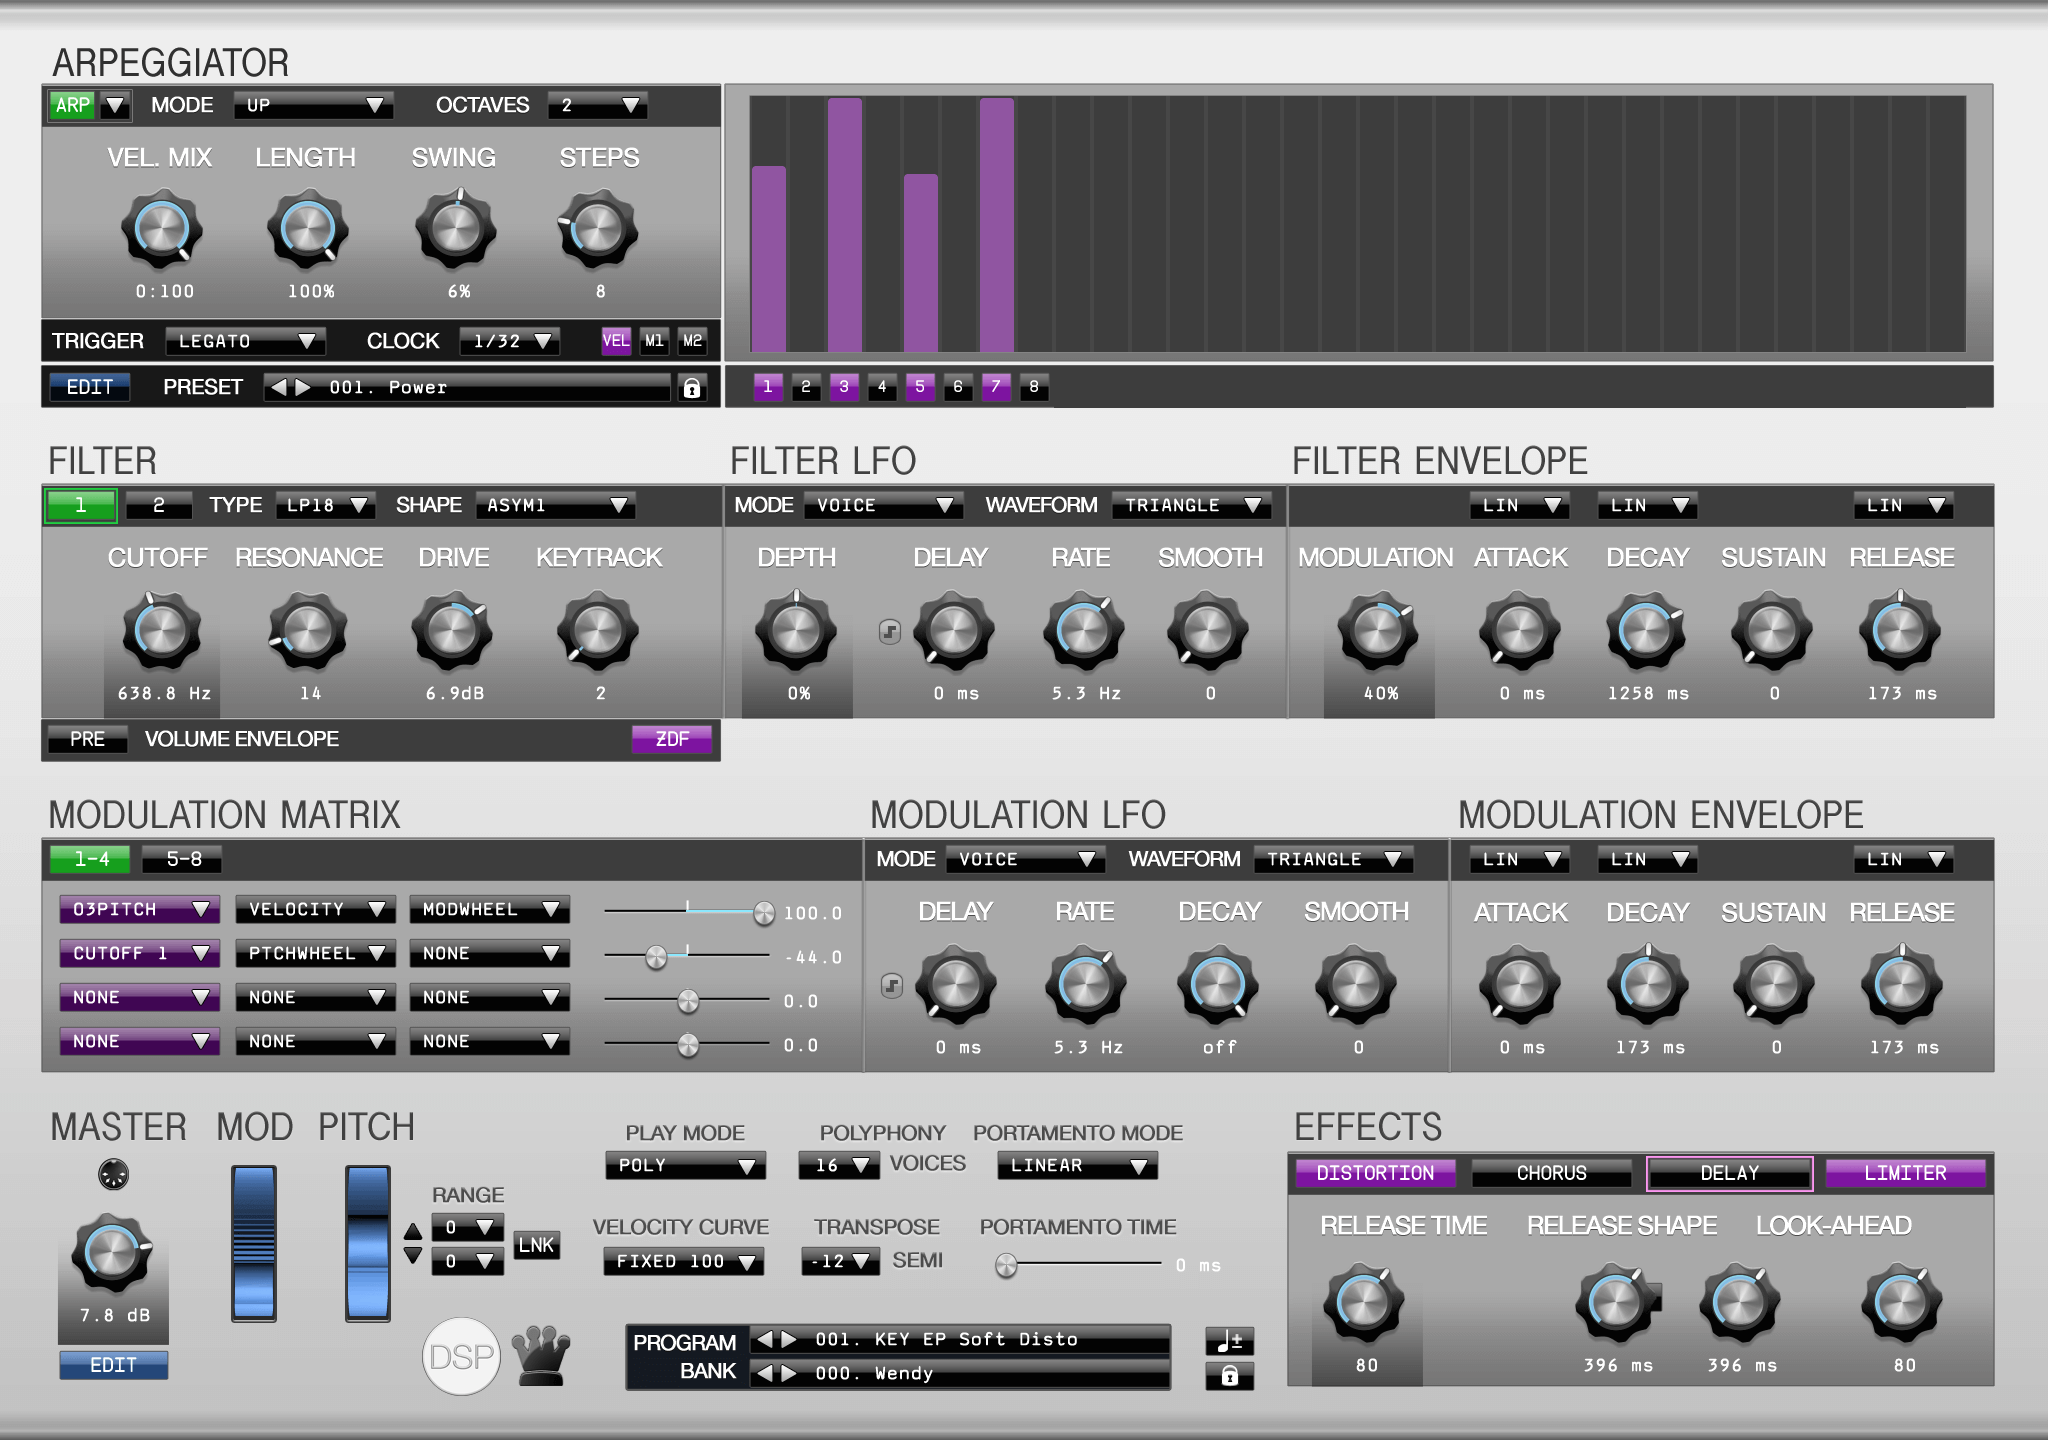Select filter 1 tab
The width and height of the screenshot is (2048, 1440).
click(81, 505)
